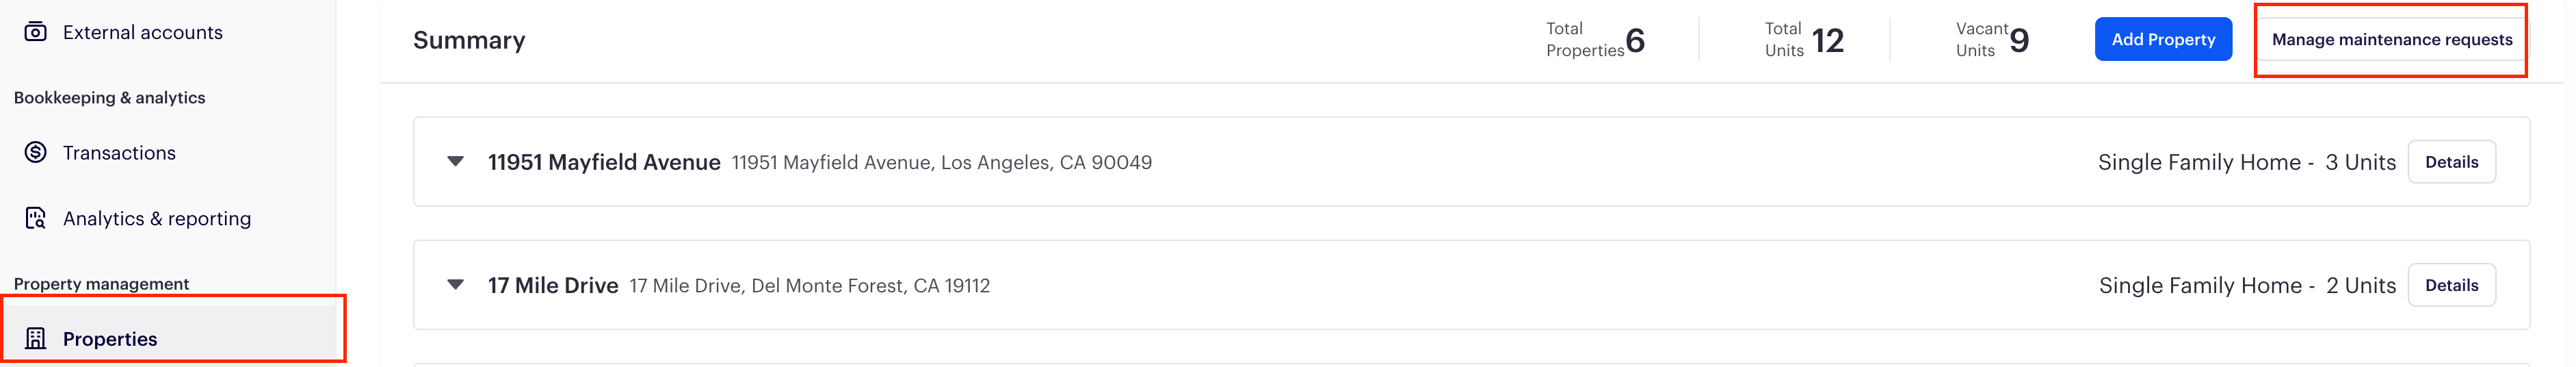This screenshot has width=2576, height=367.
Task: Click the Vacant Units count of 9
Action: pos(2019,40)
